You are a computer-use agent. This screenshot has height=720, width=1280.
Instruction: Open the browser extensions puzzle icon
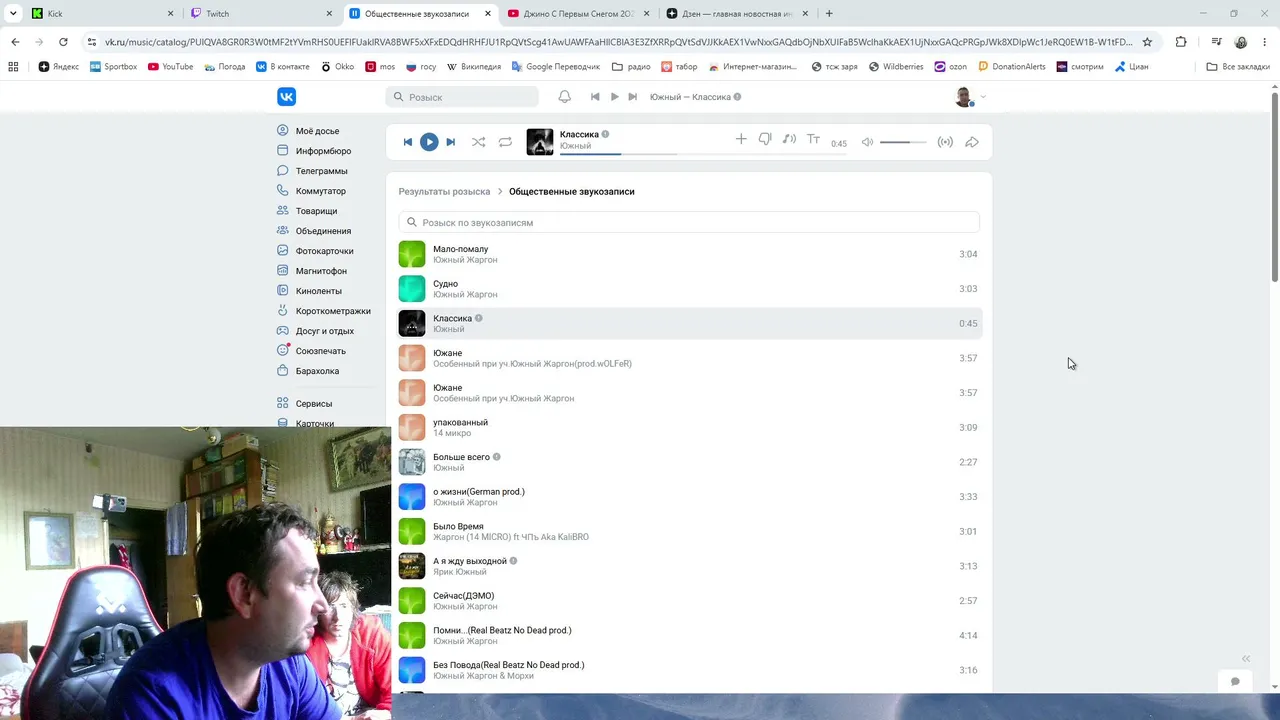[x=1181, y=42]
